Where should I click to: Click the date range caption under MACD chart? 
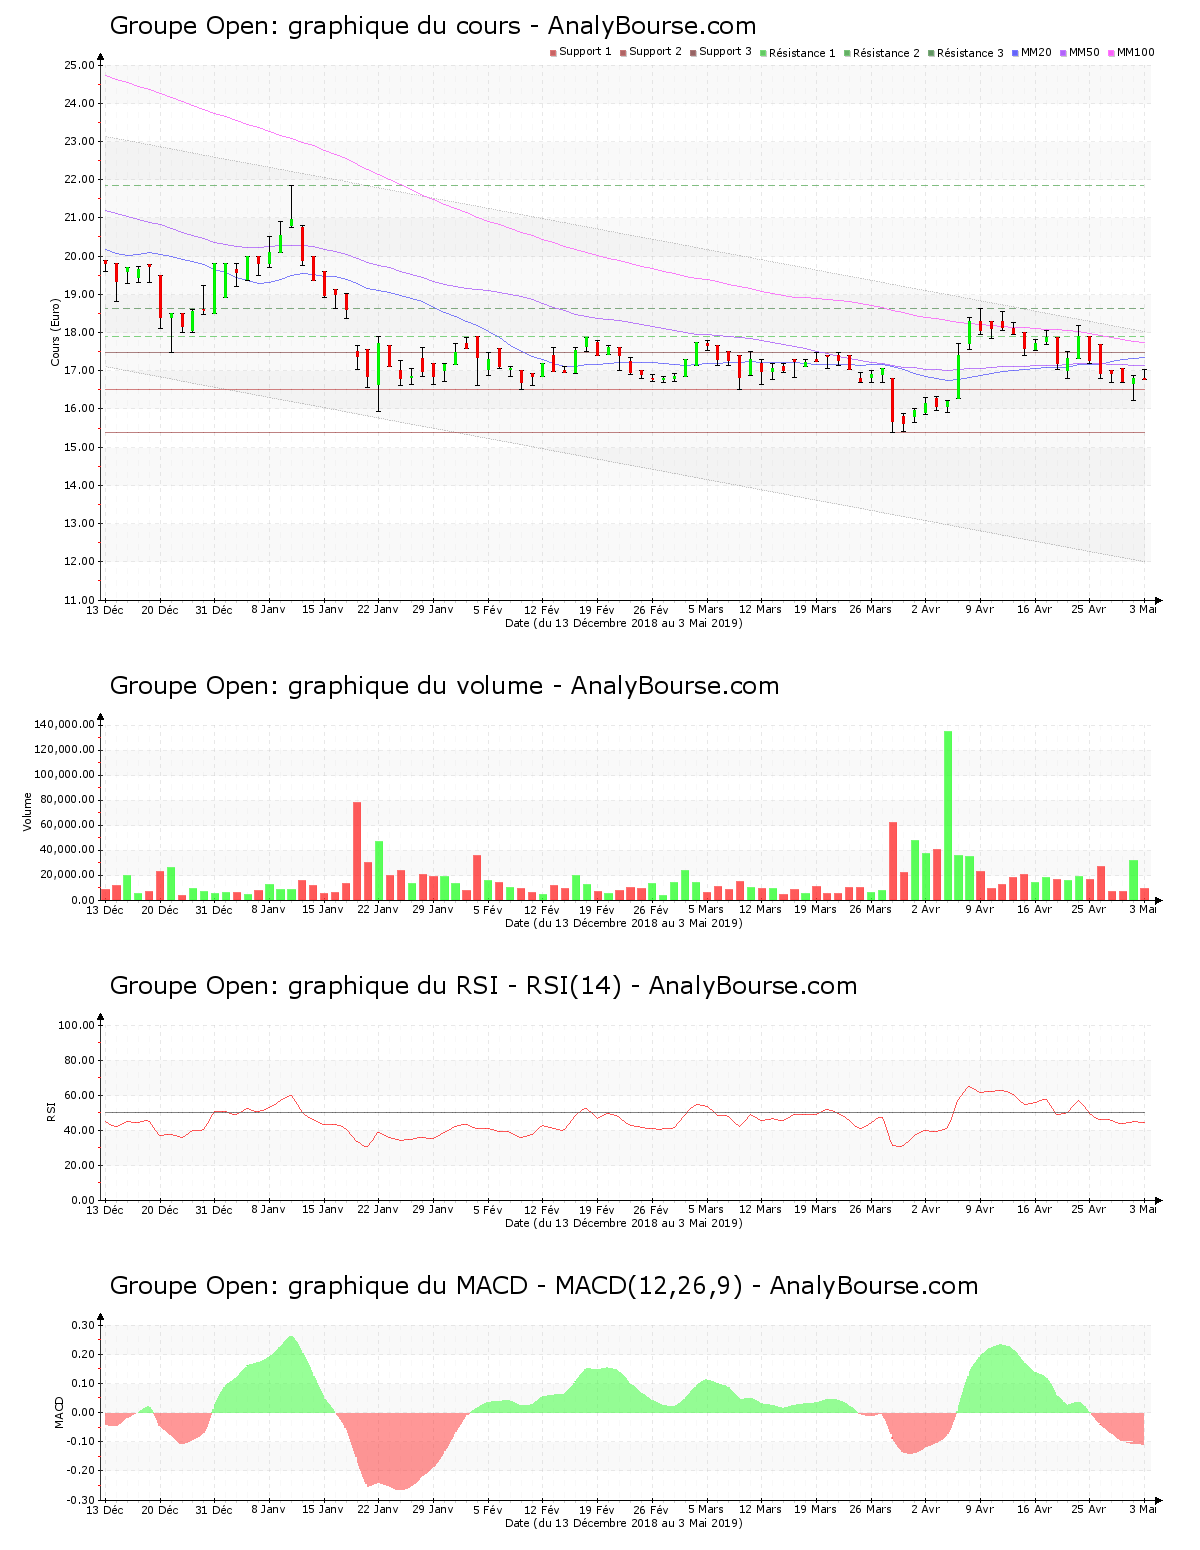[624, 1523]
